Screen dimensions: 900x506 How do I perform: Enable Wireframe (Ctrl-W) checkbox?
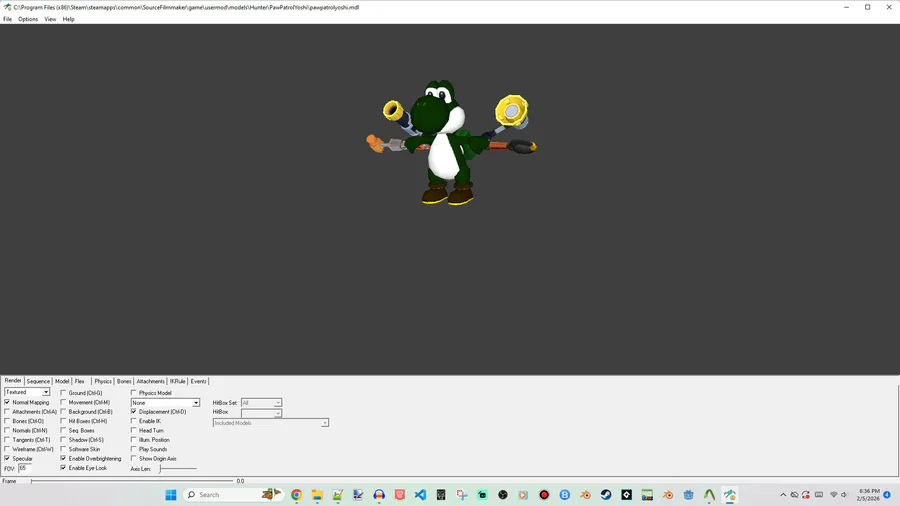pos(7,449)
